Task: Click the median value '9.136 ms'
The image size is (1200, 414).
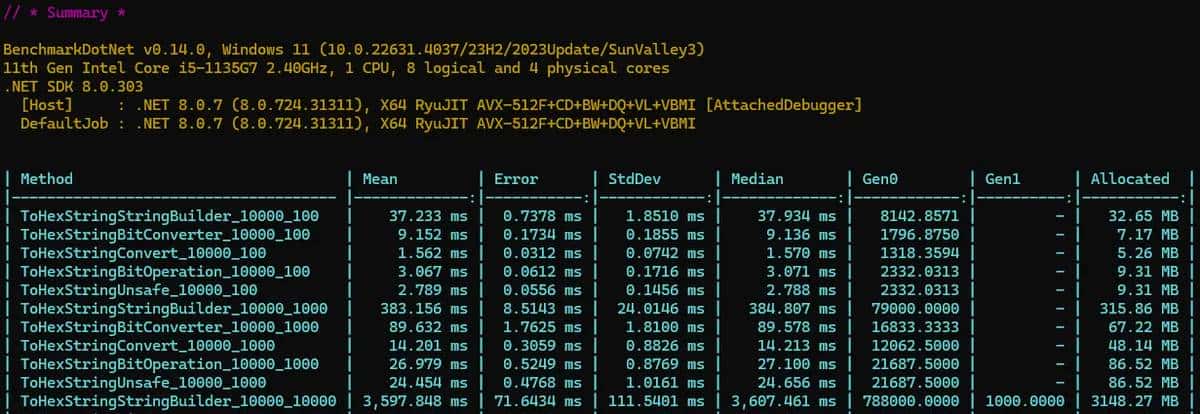Action: coord(800,234)
